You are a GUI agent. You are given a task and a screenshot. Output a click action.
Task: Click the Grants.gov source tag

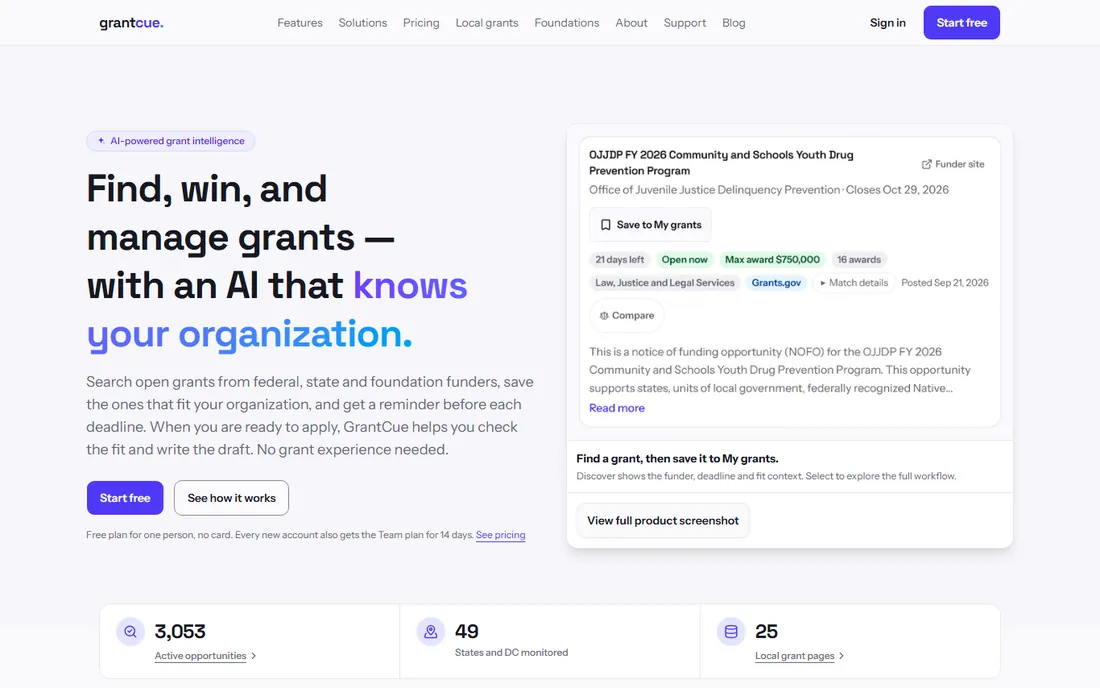click(x=776, y=283)
